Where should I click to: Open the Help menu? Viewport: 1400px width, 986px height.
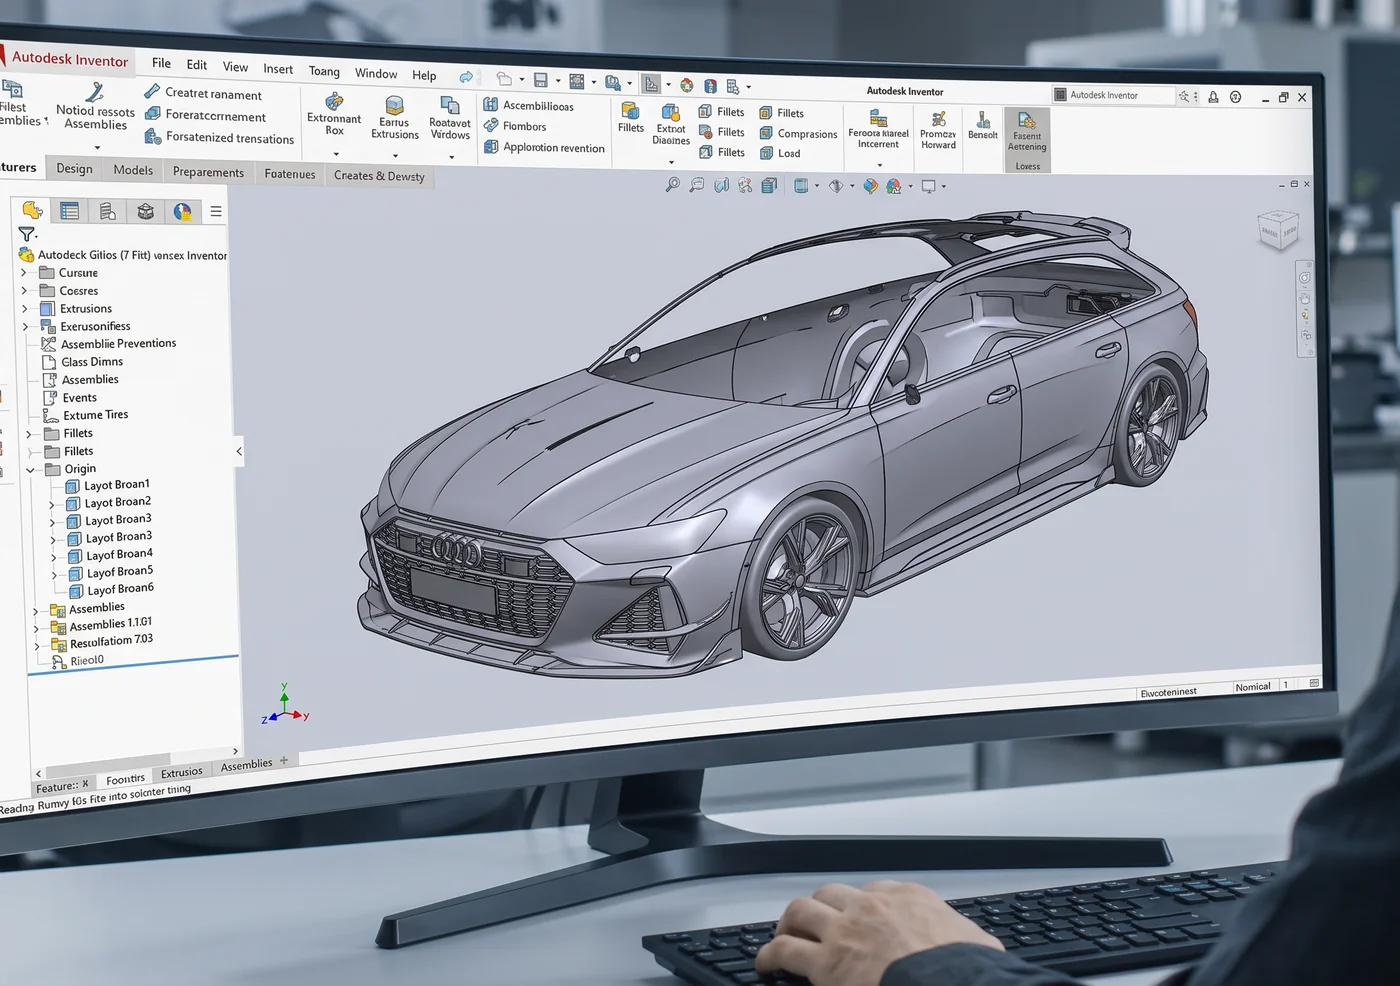[424, 75]
